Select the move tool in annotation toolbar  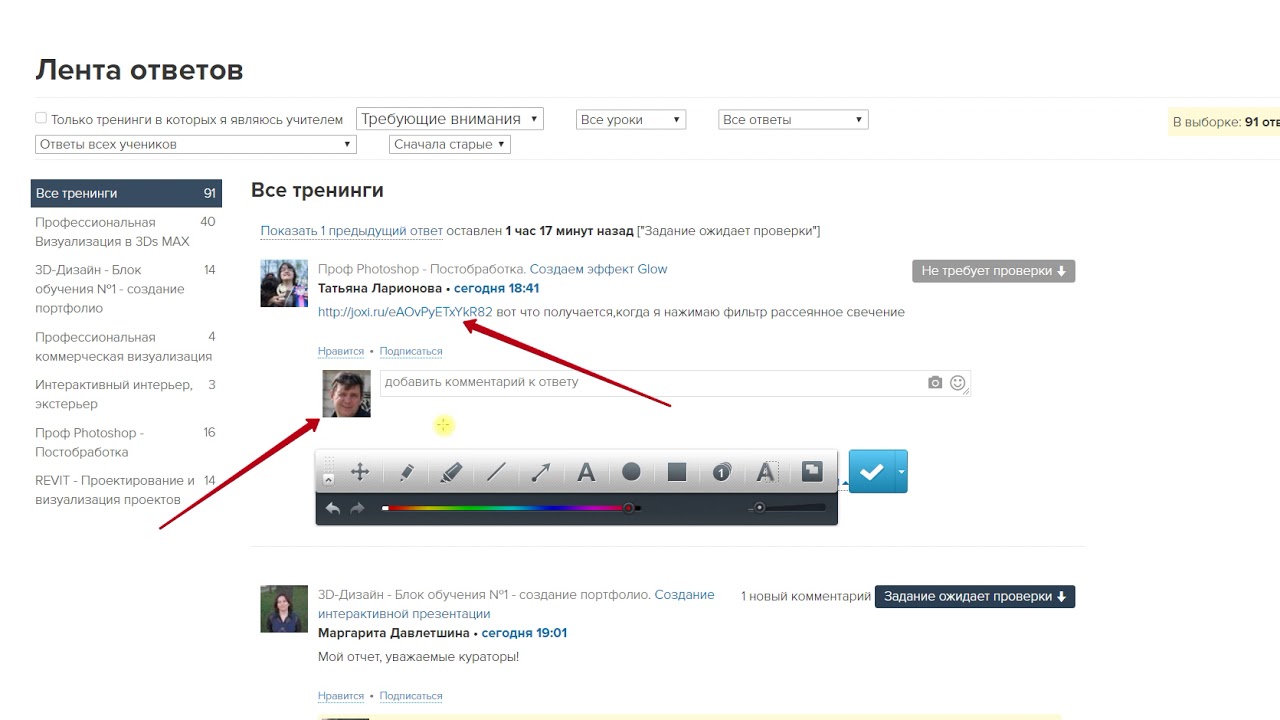pos(360,473)
